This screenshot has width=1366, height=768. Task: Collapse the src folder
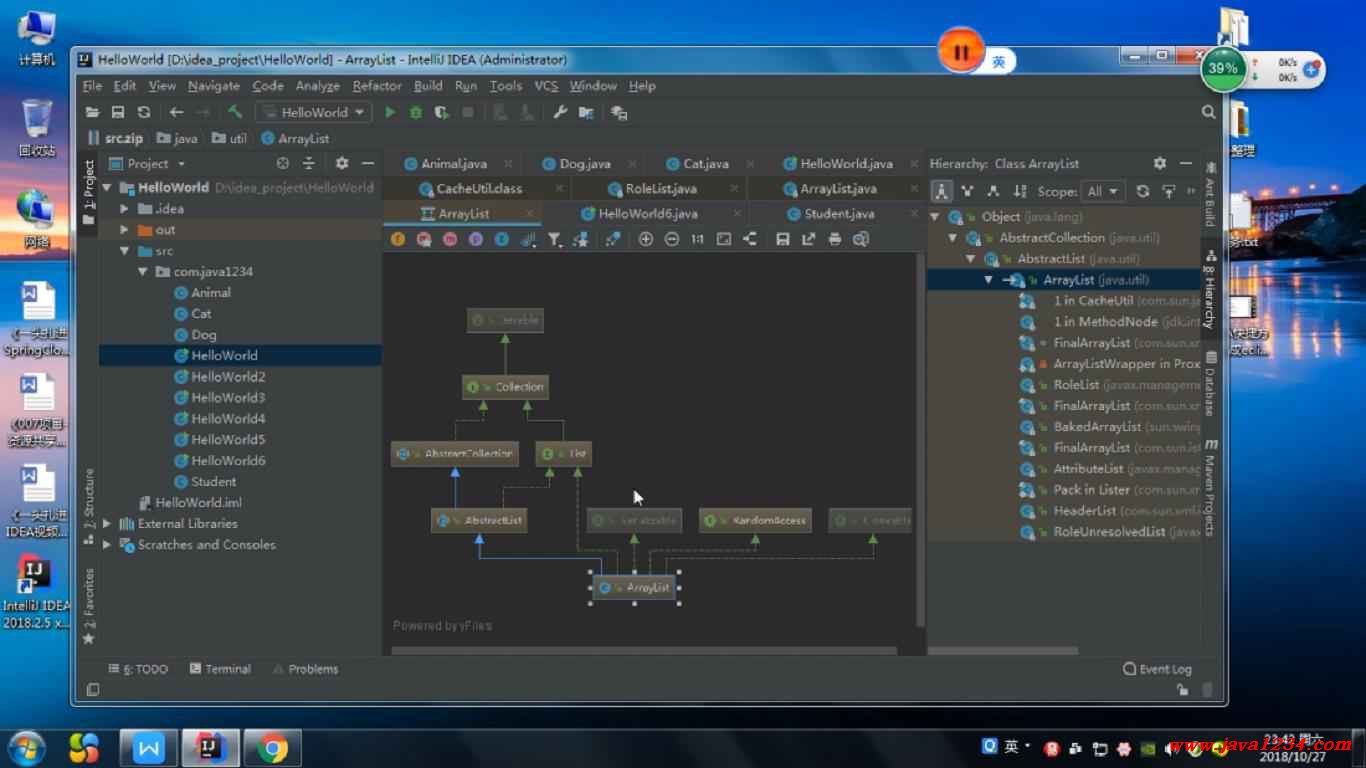[x=125, y=251]
